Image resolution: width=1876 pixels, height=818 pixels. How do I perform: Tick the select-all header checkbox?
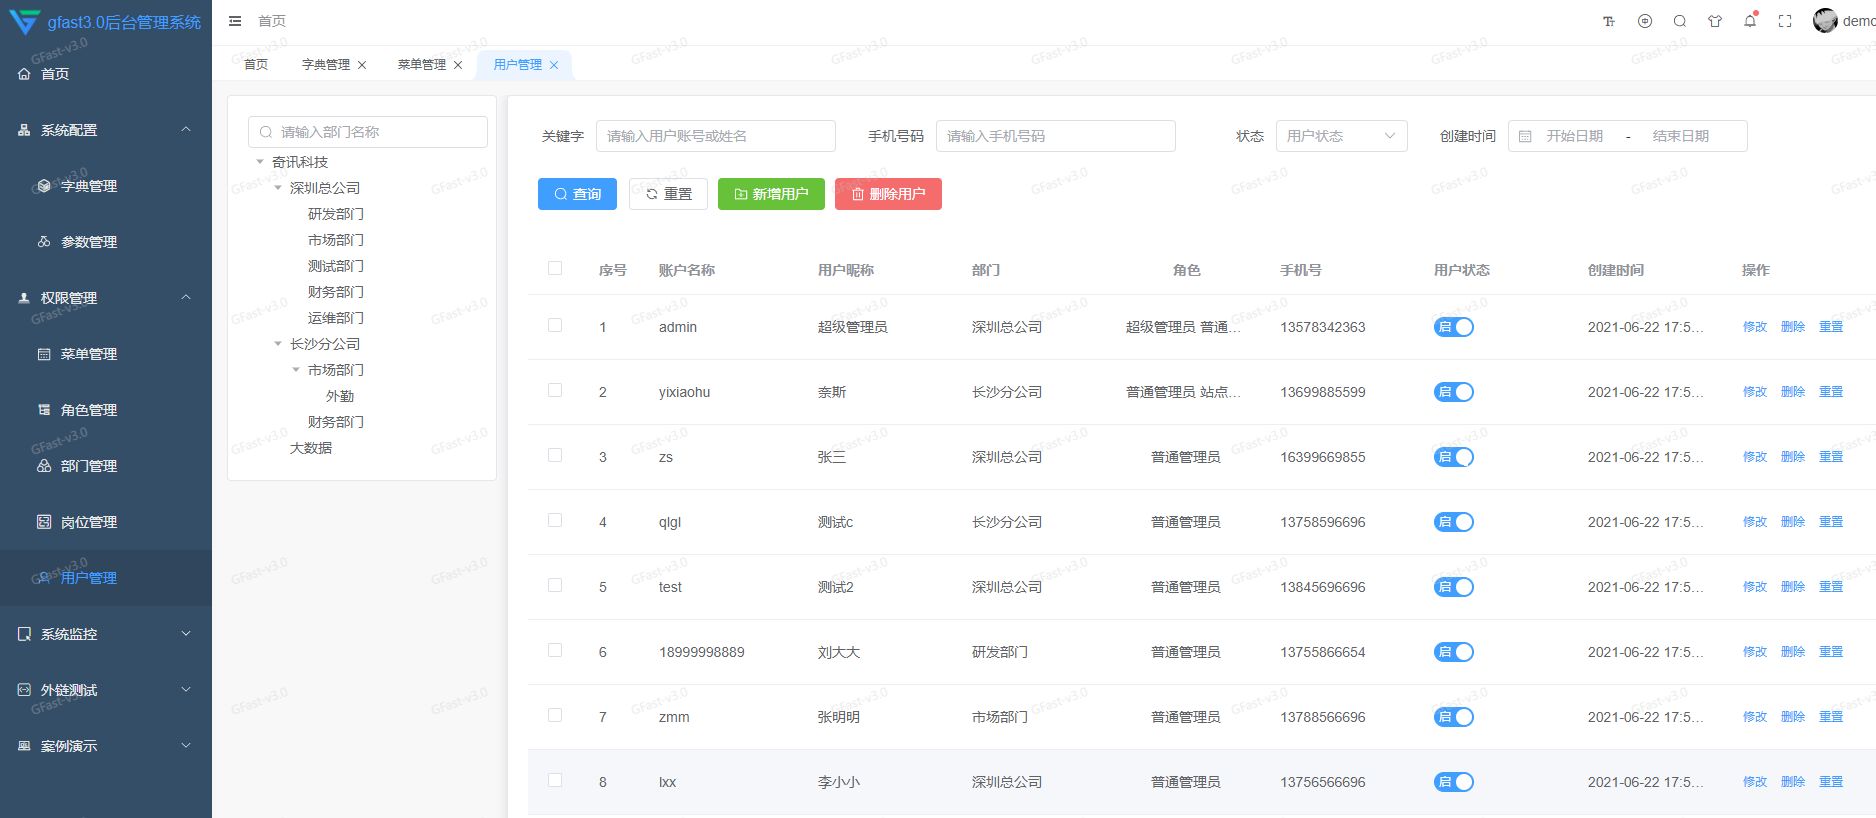(x=555, y=268)
